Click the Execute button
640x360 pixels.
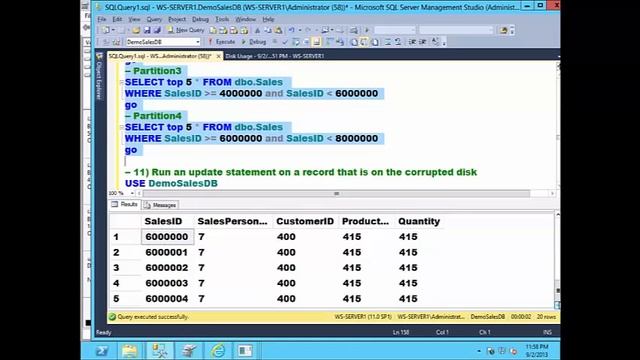click(222, 42)
